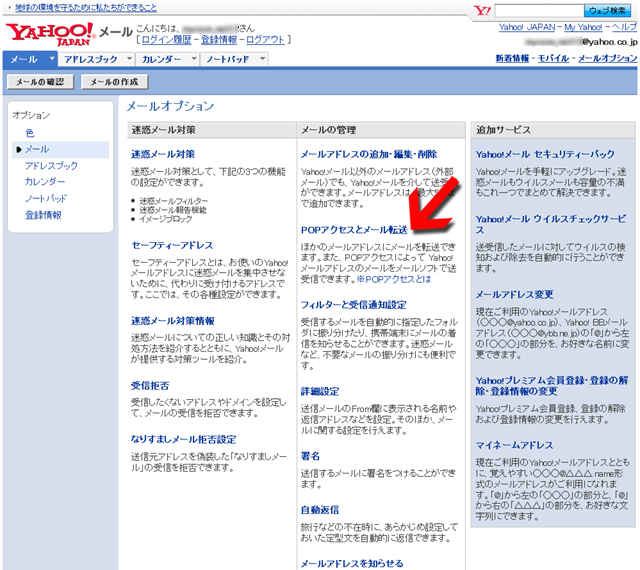Select 色 in the options sidebar
Image resolution: width=640 pixels, height=570 pixels.
tap(29, 133)
